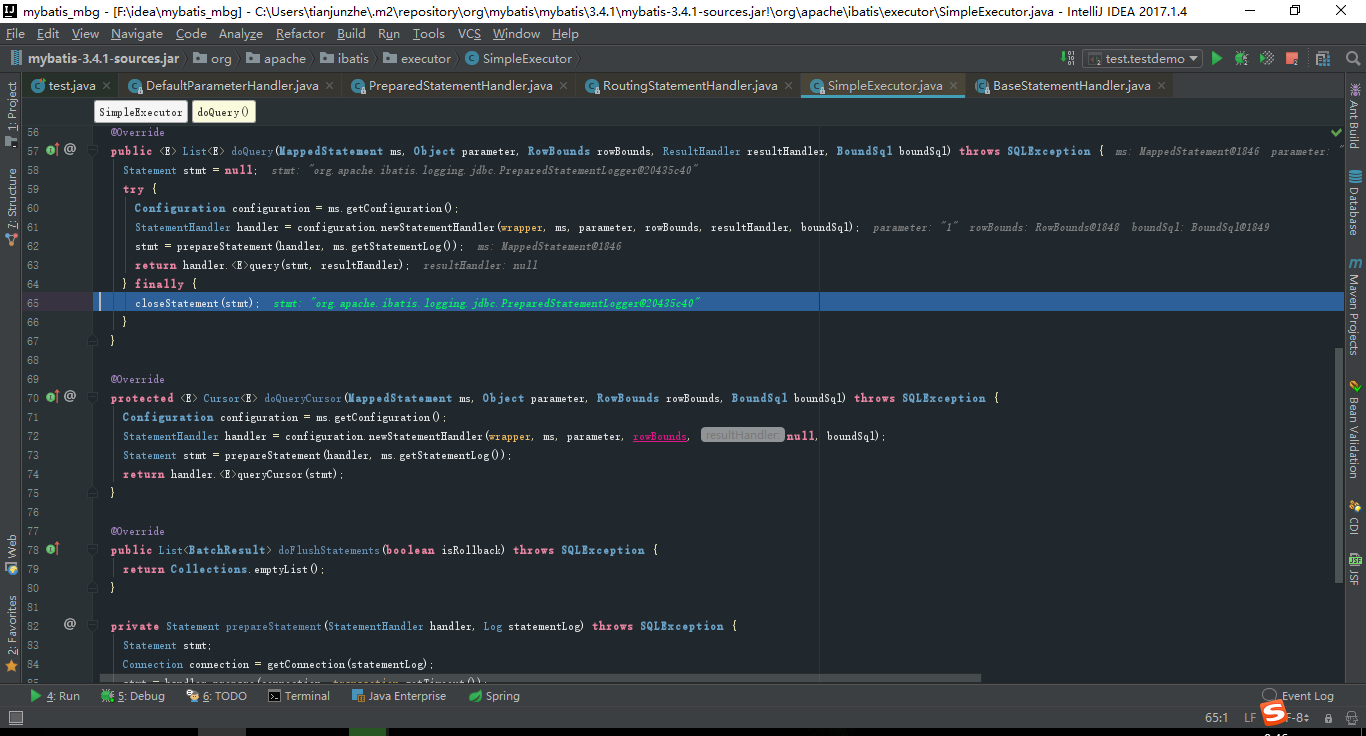Image resolution: width=1366 pixels, height=736 pixels.
Task: Collapse the doQuery method with fold arrow
Action: (93, 150)
